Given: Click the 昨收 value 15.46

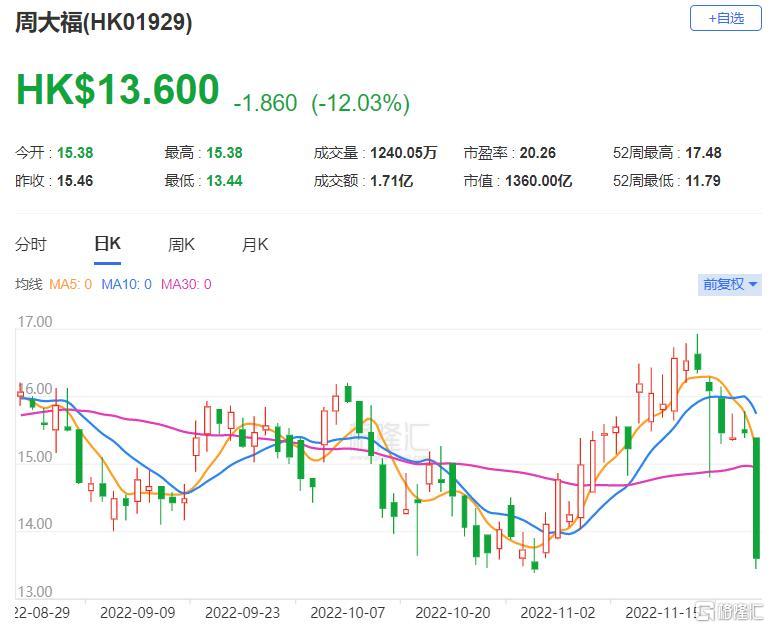Looking at the screenshot, I should (75, 181).
